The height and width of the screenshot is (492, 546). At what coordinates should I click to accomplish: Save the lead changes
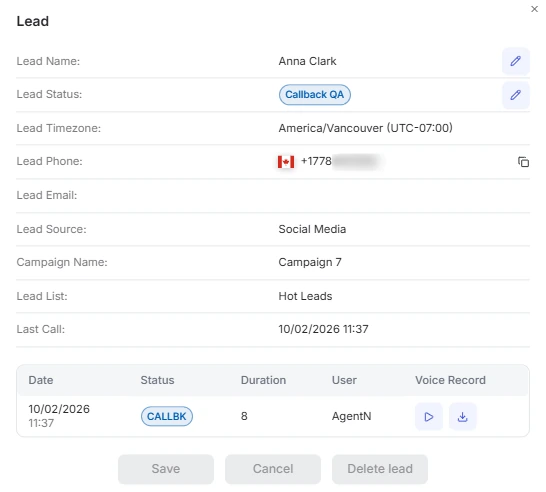point(166,469)
